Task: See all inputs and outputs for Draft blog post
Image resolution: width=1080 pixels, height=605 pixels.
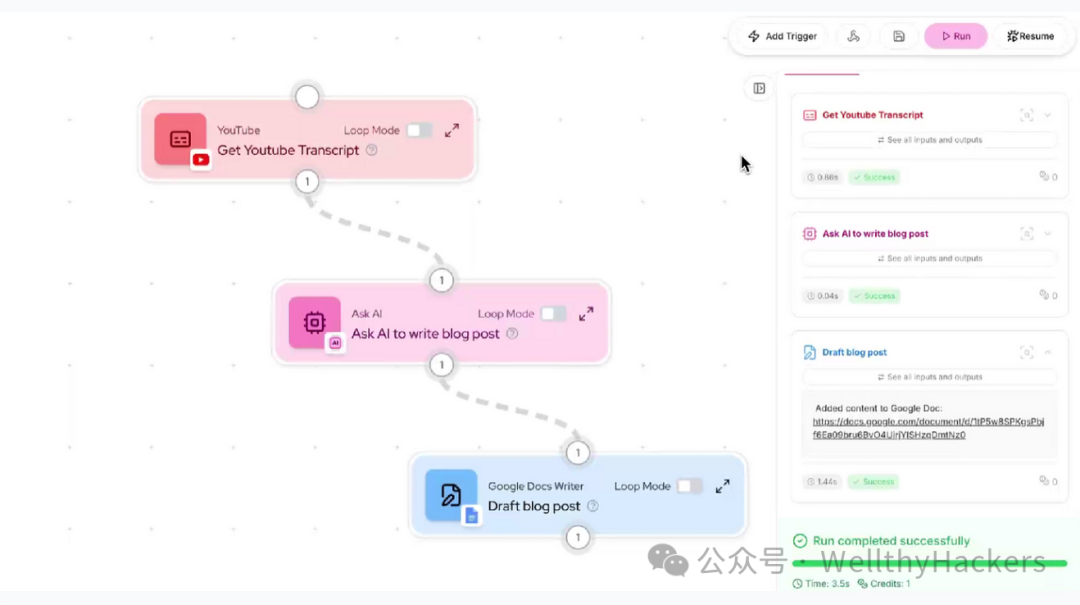Action: 930,377
